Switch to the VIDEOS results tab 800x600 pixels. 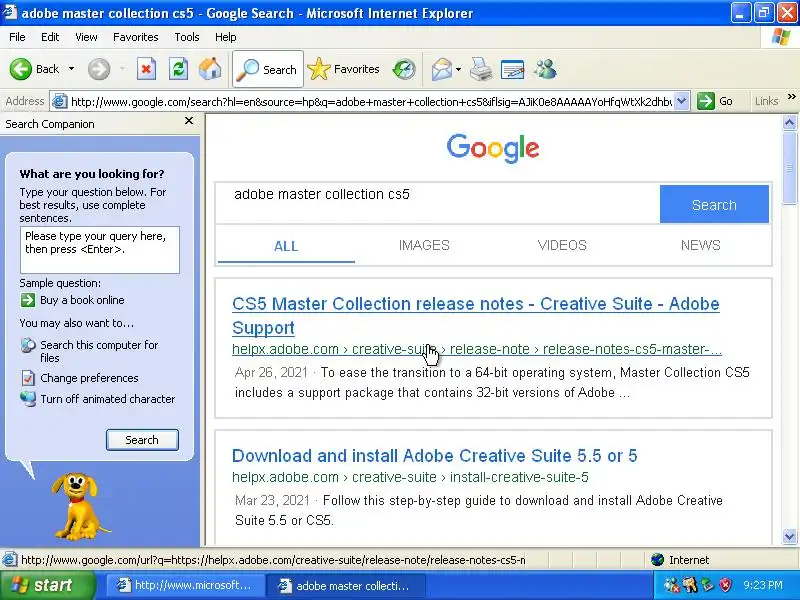coord(562,245)
